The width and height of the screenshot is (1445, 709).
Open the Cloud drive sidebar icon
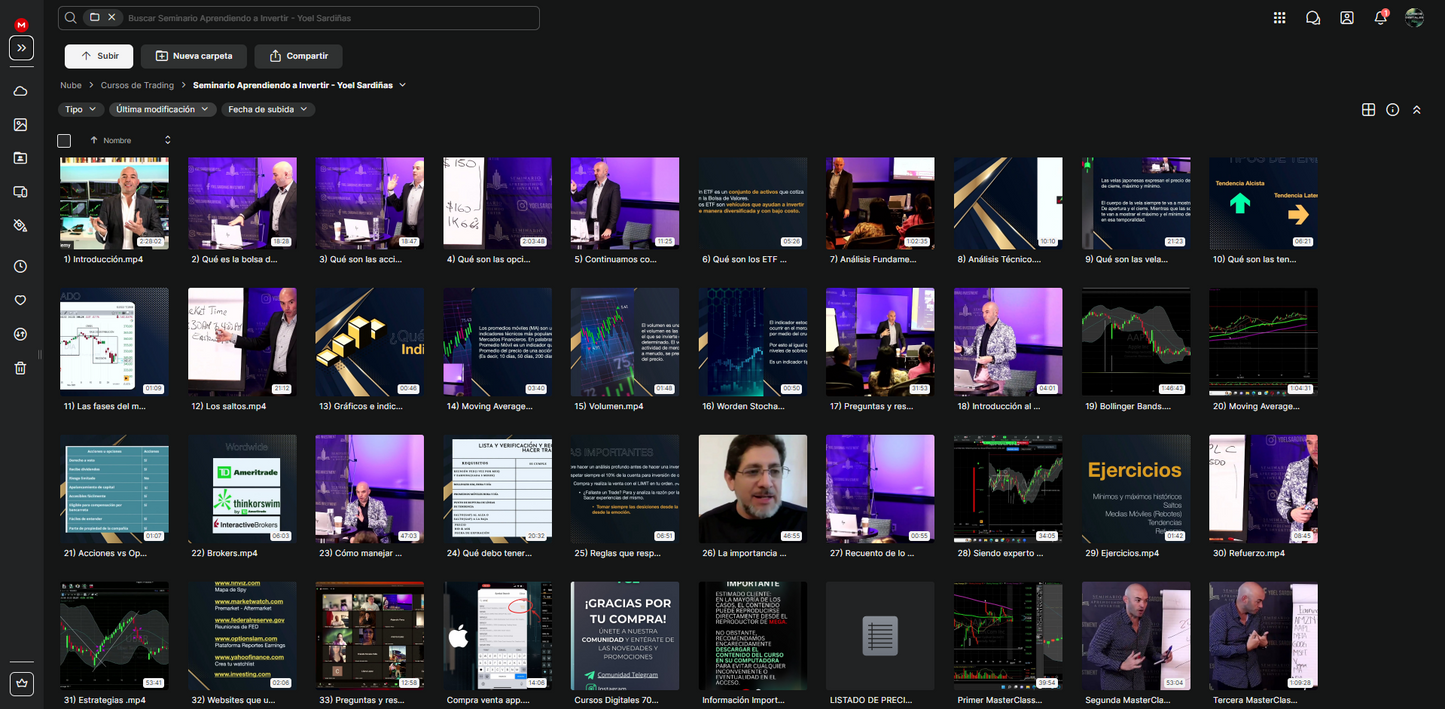point(20,91)
